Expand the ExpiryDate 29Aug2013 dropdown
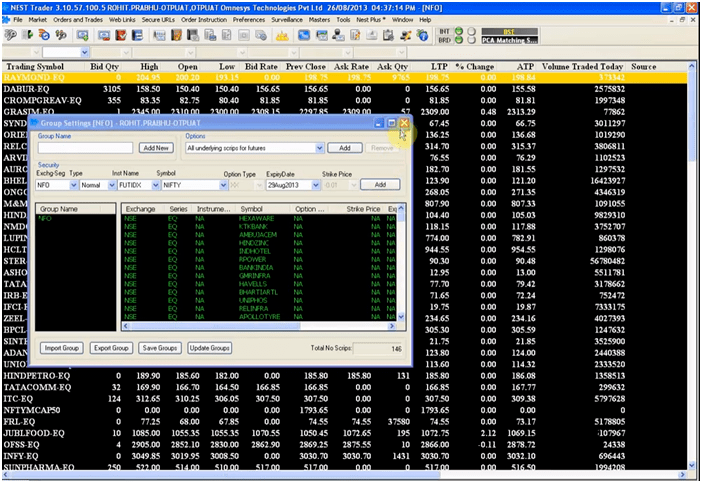 (316, 185)
